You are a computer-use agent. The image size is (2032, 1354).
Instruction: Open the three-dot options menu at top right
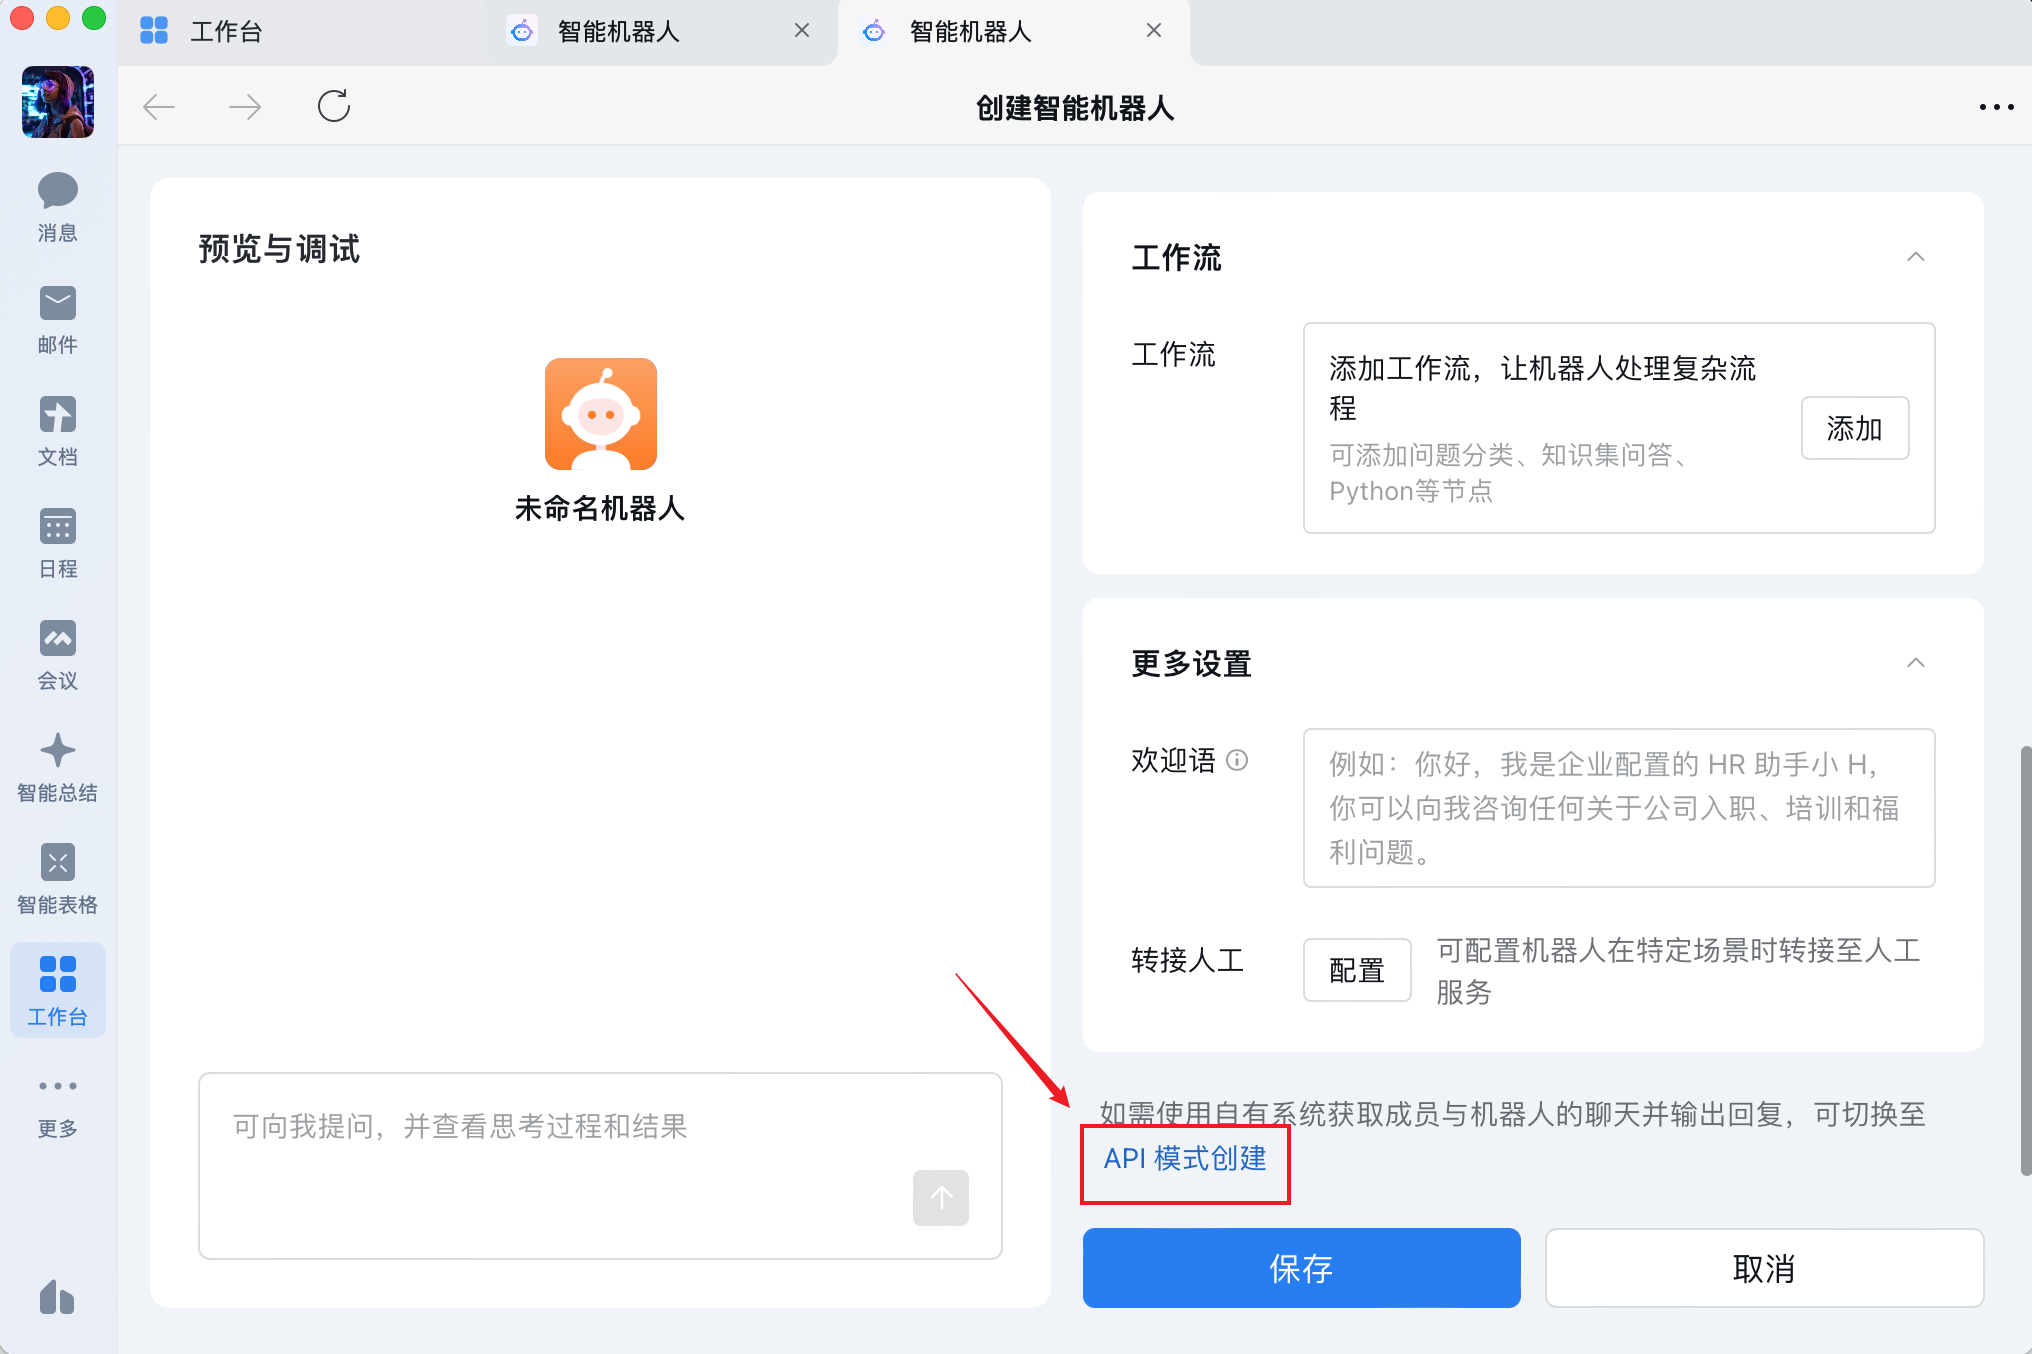(1996, 107)
